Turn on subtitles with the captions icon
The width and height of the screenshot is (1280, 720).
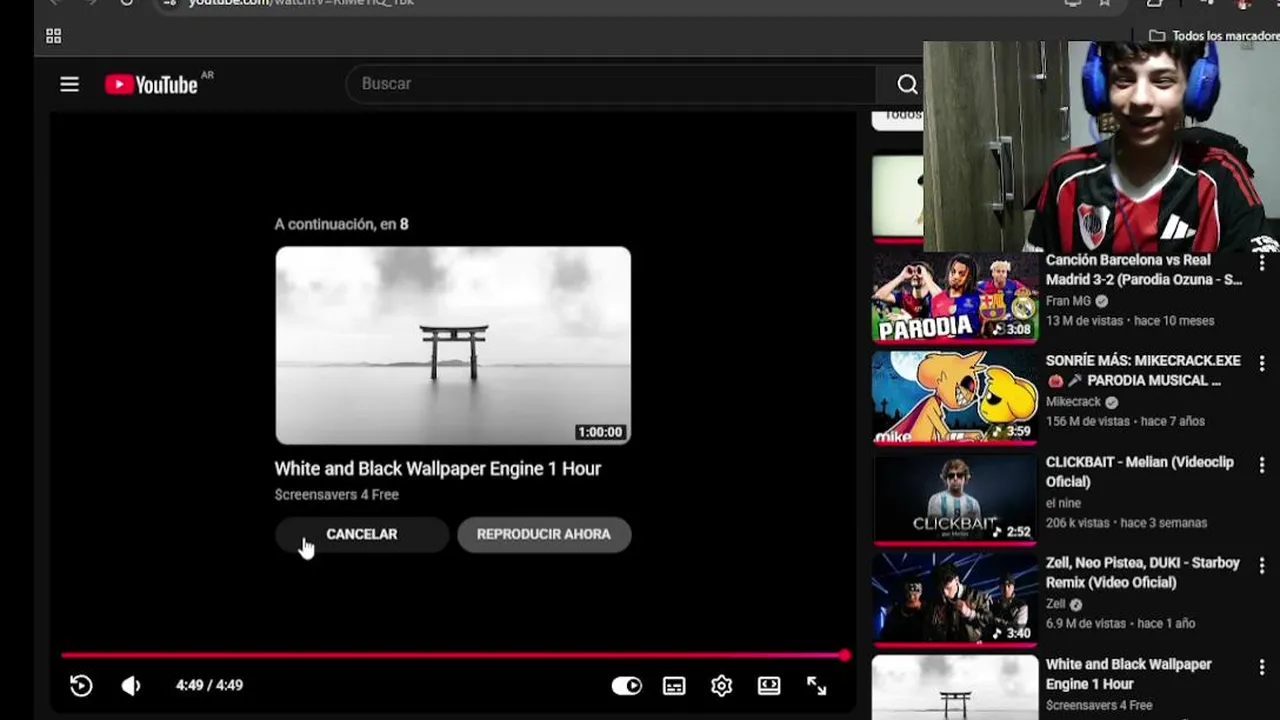click(x=674, y=685)
